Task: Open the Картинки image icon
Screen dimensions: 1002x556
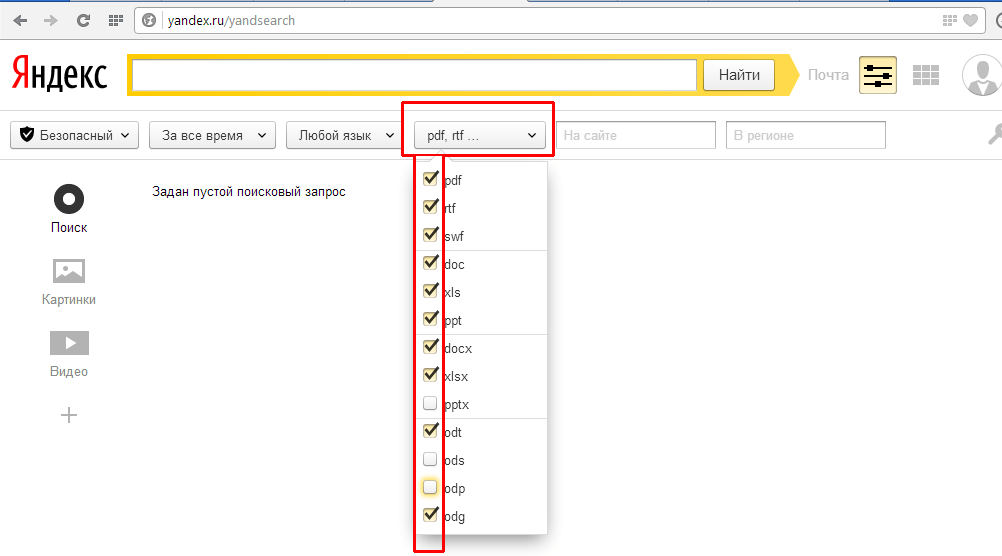Action: [69, 271]
